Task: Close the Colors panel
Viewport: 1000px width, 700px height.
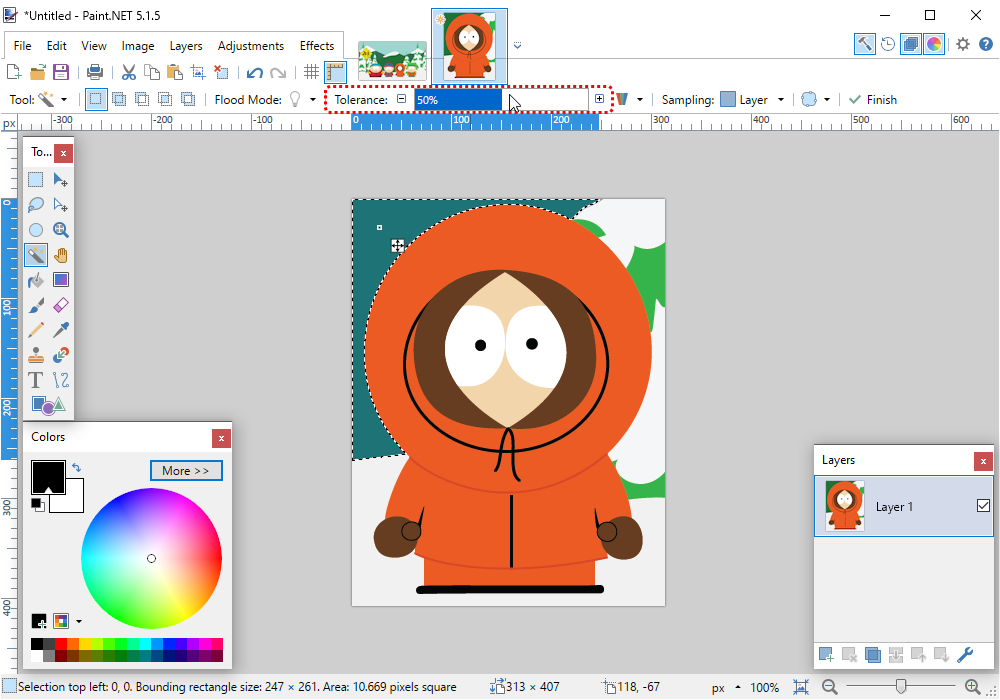Action: [221, 438]
